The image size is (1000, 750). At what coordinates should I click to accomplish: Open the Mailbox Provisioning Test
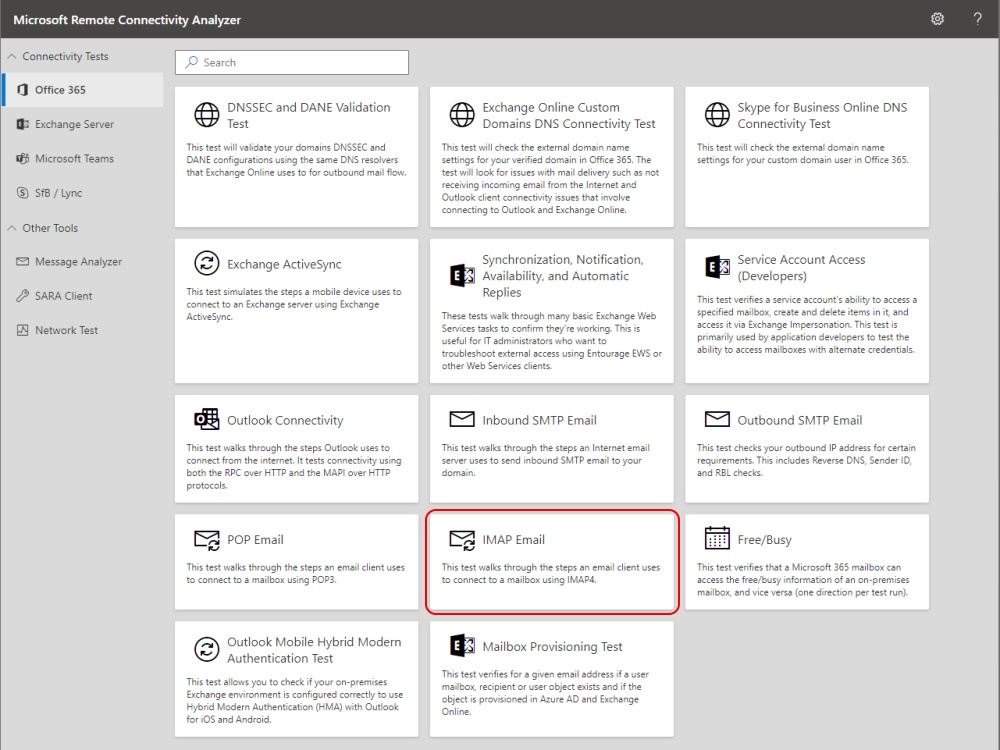(x=552, y=679)
